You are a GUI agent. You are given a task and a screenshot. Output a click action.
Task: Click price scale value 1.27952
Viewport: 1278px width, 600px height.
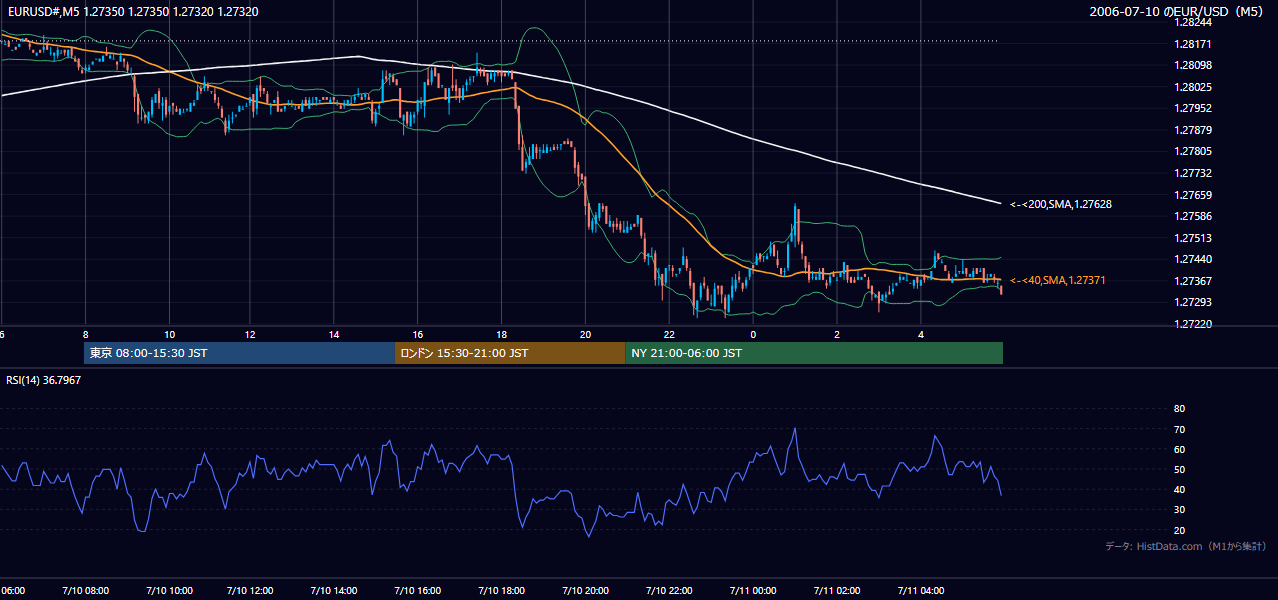[1193, 108]
